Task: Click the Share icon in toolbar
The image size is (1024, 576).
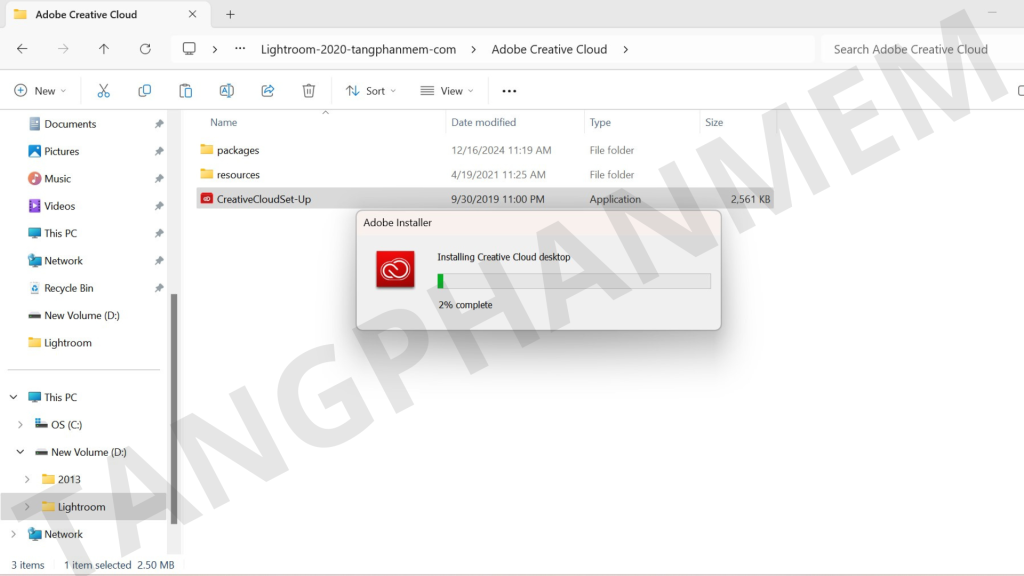Action: point(268,91)
